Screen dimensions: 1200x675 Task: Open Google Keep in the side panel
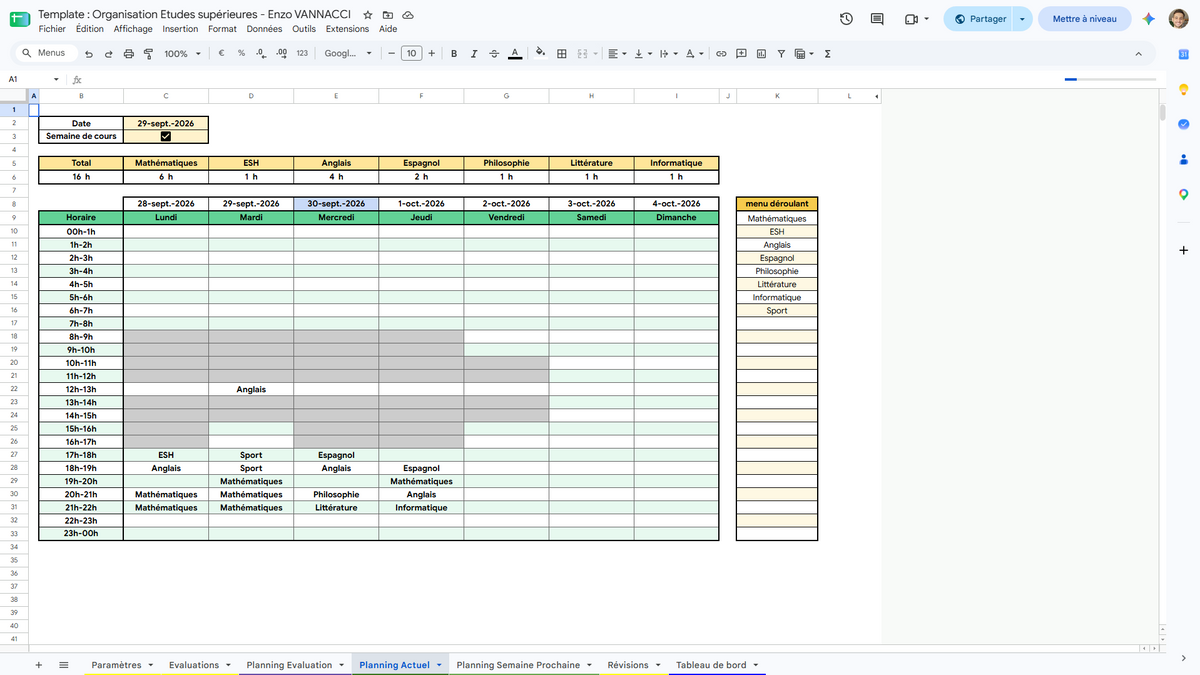click(1183, 89)
